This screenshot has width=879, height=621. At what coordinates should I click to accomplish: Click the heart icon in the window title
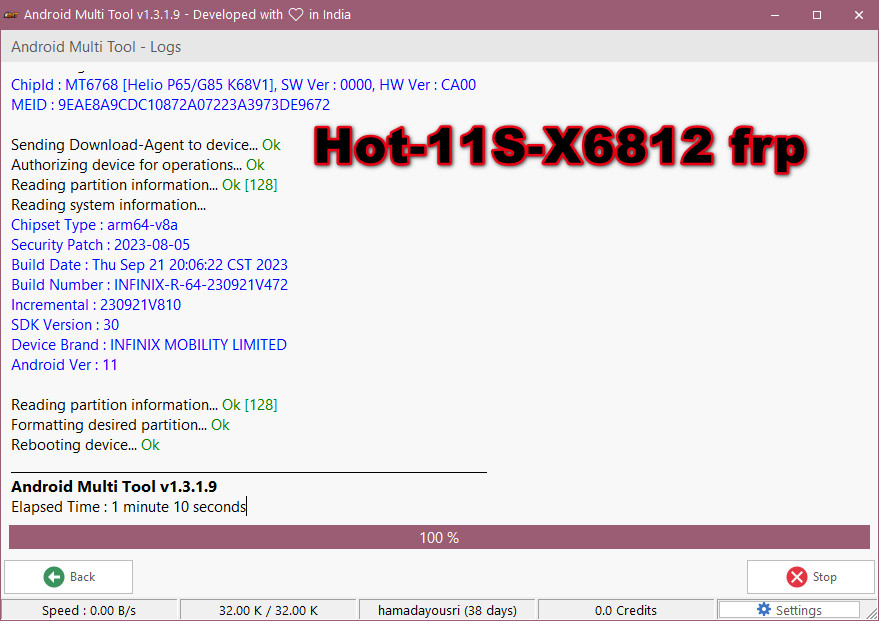(x=296, y=15)
